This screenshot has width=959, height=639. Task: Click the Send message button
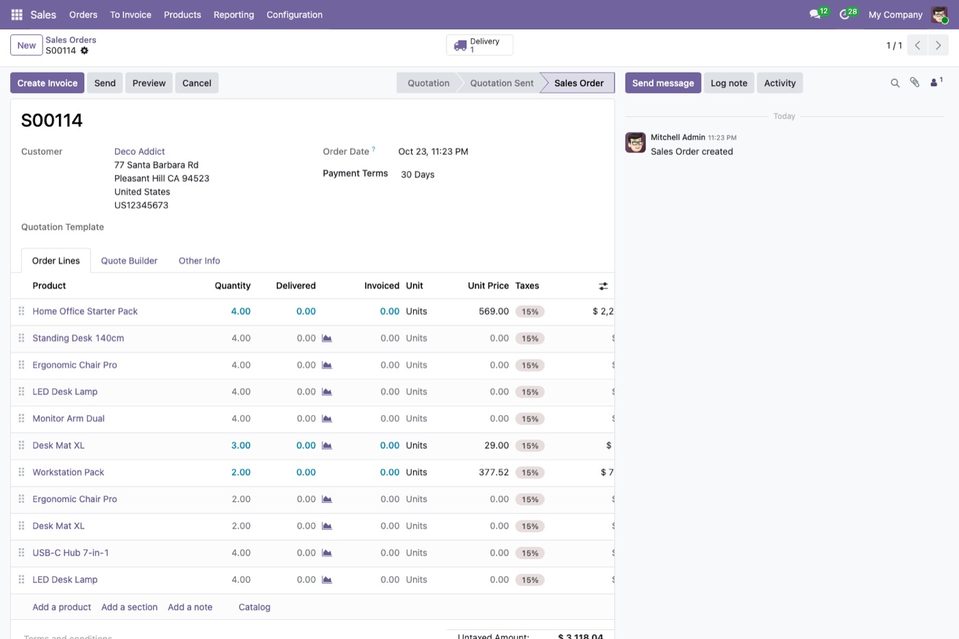pos(663,83)
